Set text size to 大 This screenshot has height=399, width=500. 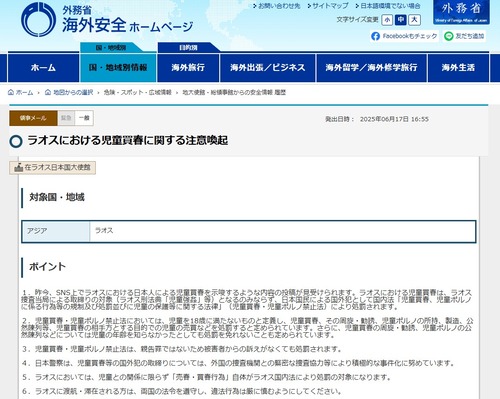[414, 20]
